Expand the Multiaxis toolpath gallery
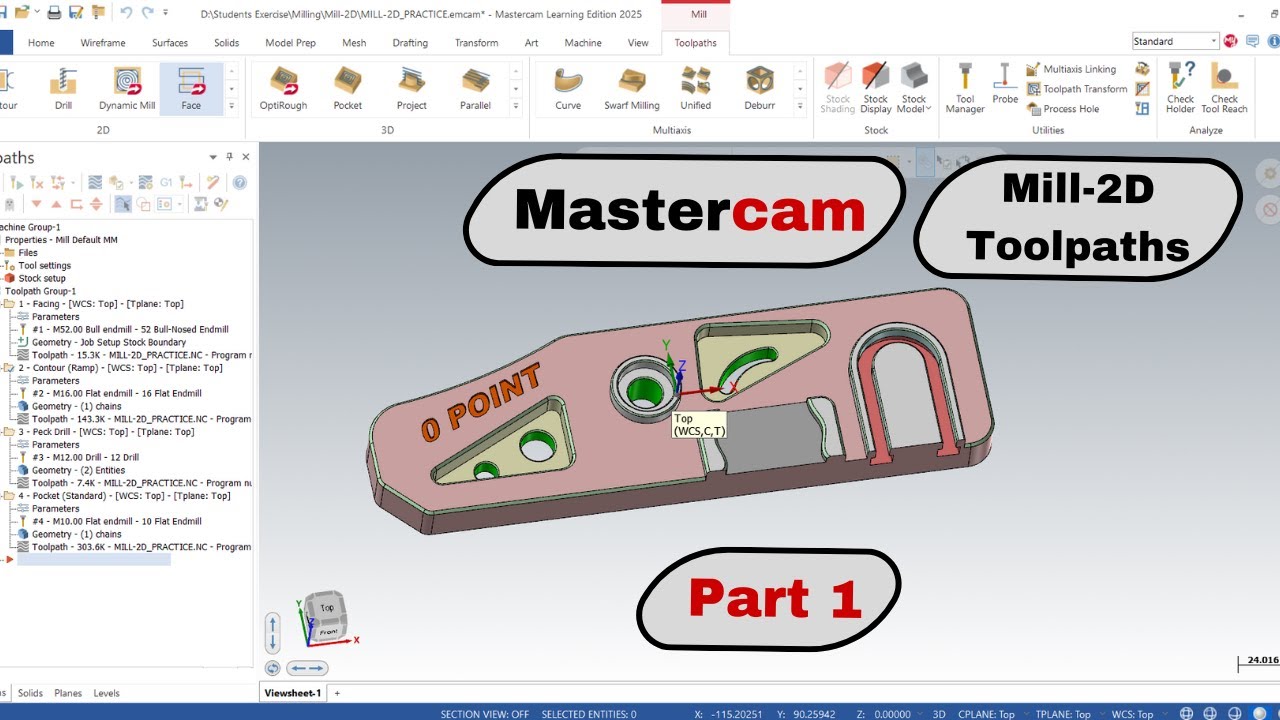 click(x=800, y=105)
